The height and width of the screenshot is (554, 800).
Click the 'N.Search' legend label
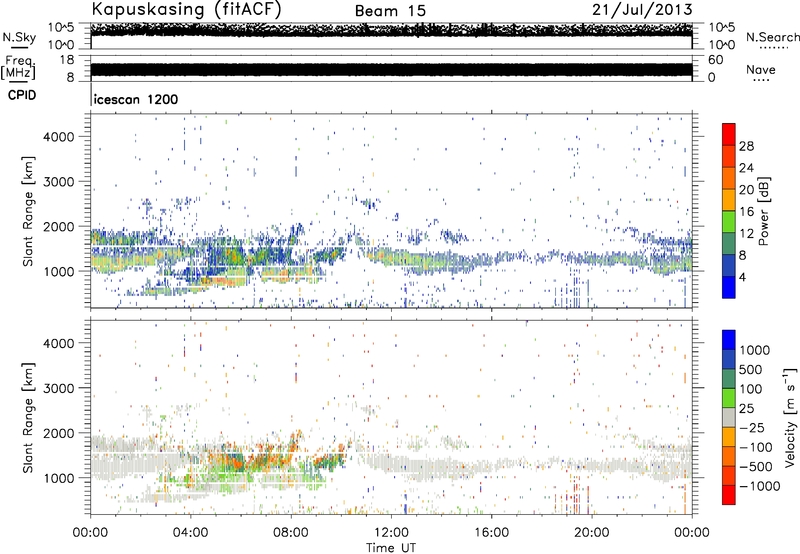(772, 37)
